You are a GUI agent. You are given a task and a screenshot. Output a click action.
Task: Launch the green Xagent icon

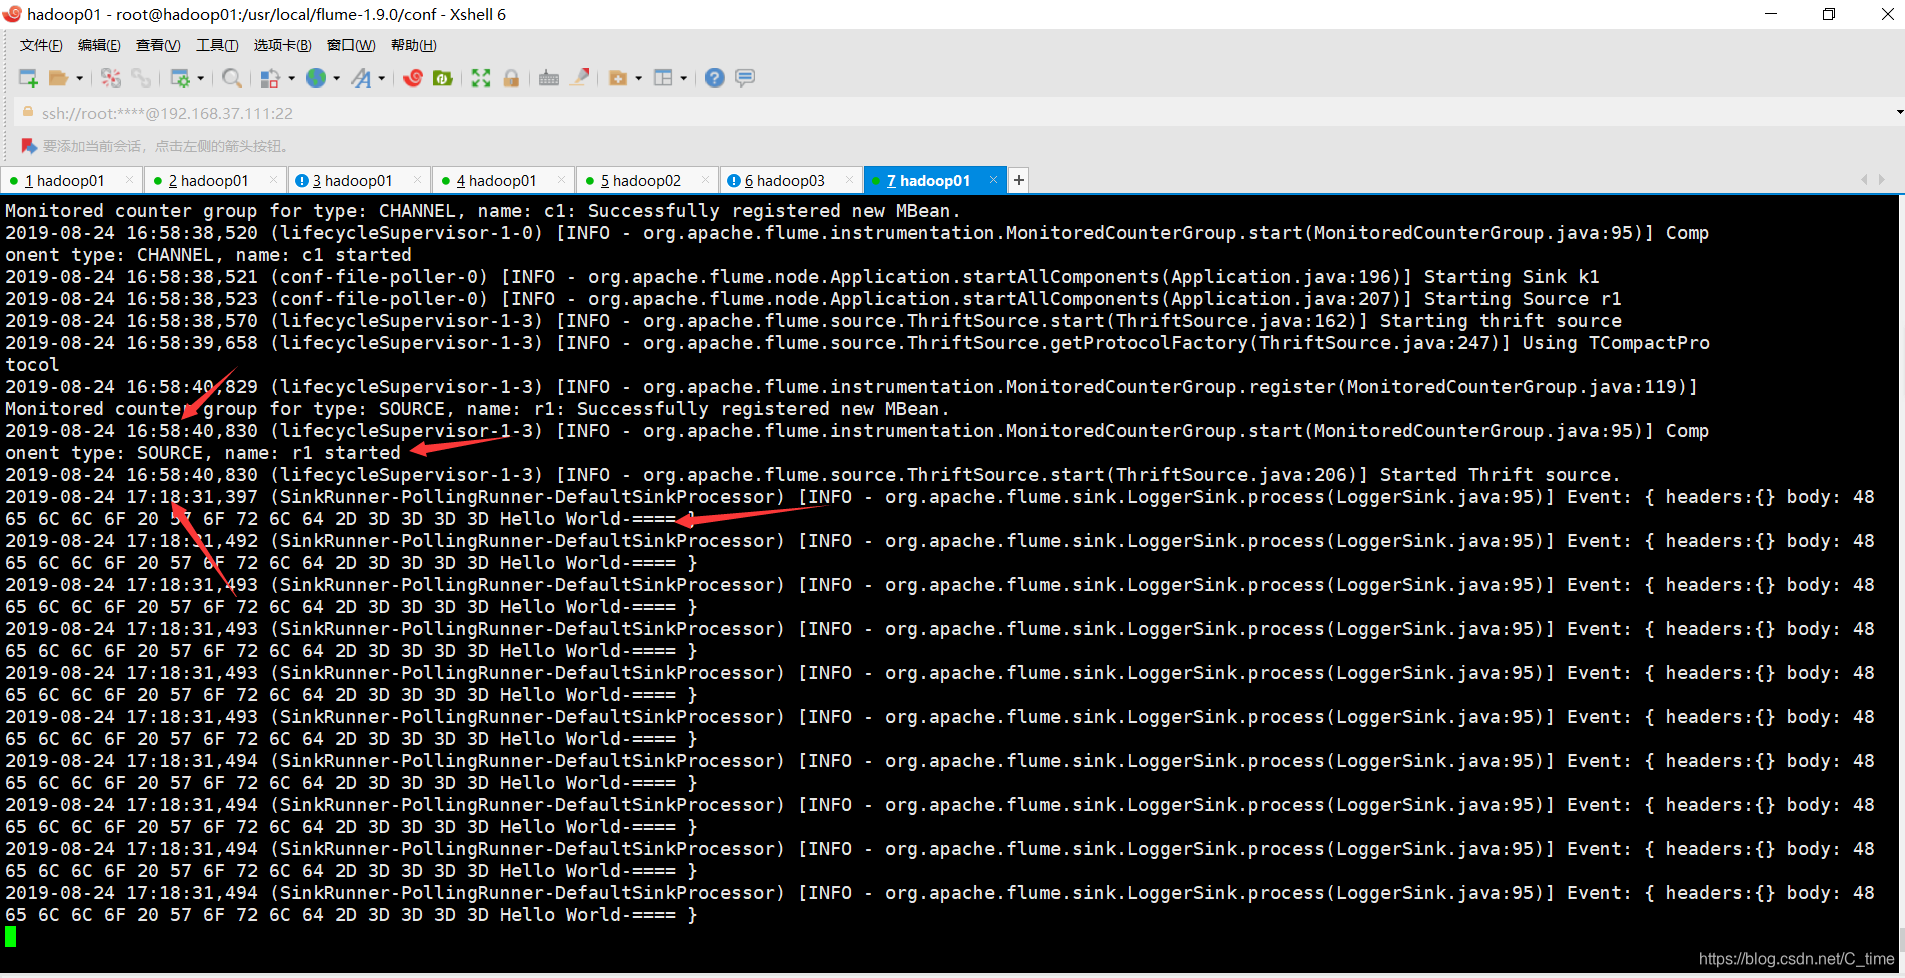(443, 78)
